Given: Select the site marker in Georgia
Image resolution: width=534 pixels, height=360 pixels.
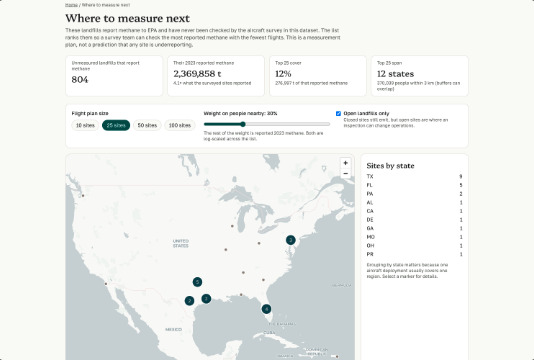Looking at the screenshot, I should 263,280.
